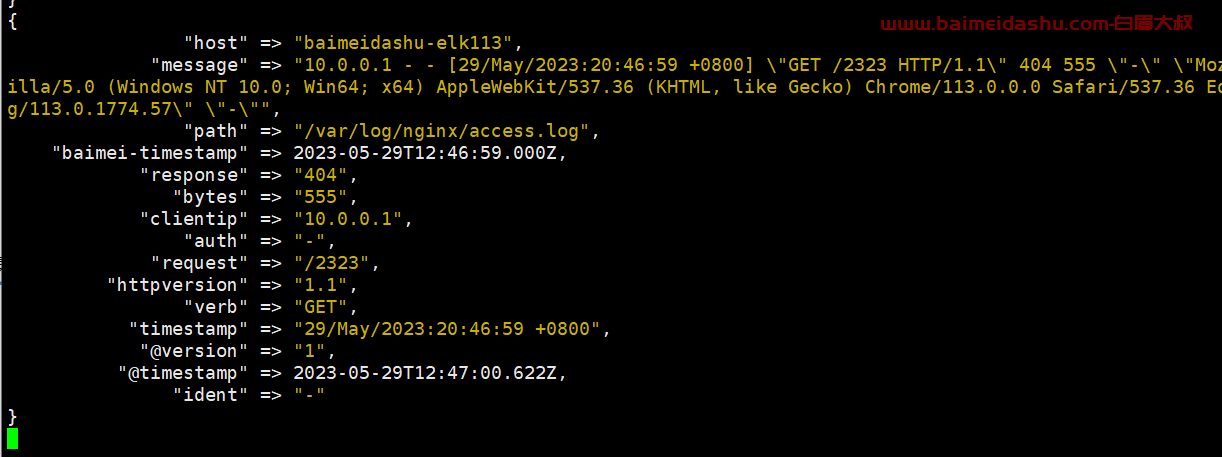Click the request value /2323
1222x457 pixels.
coord(336,263)
